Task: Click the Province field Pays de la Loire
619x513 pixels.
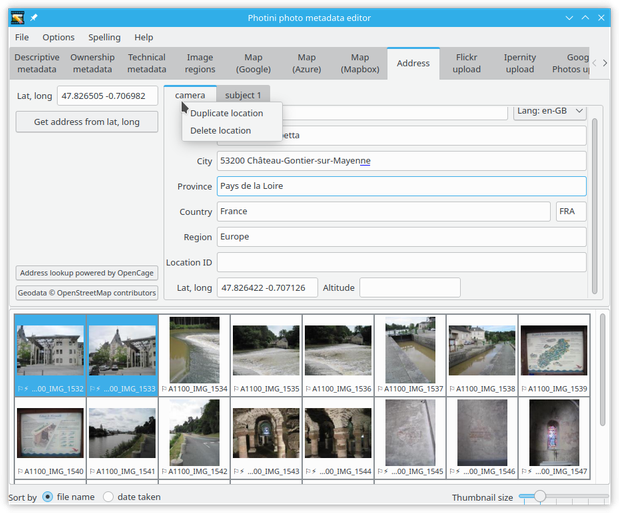Action: 401,186
